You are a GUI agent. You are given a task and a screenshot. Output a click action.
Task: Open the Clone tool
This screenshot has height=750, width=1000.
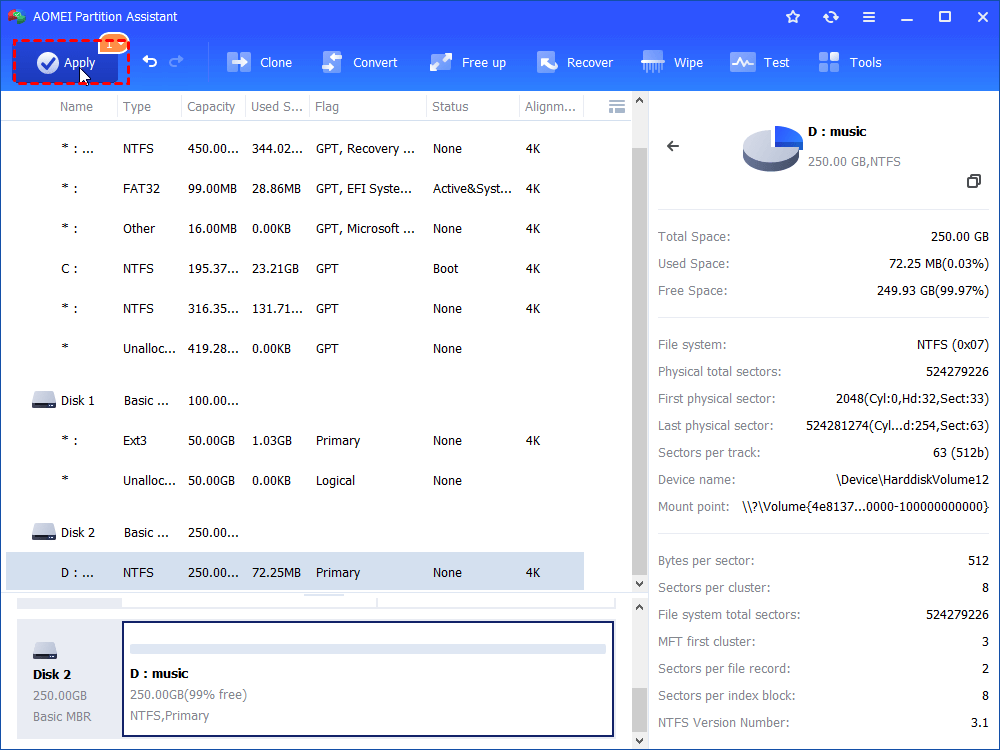click(260, 62)
